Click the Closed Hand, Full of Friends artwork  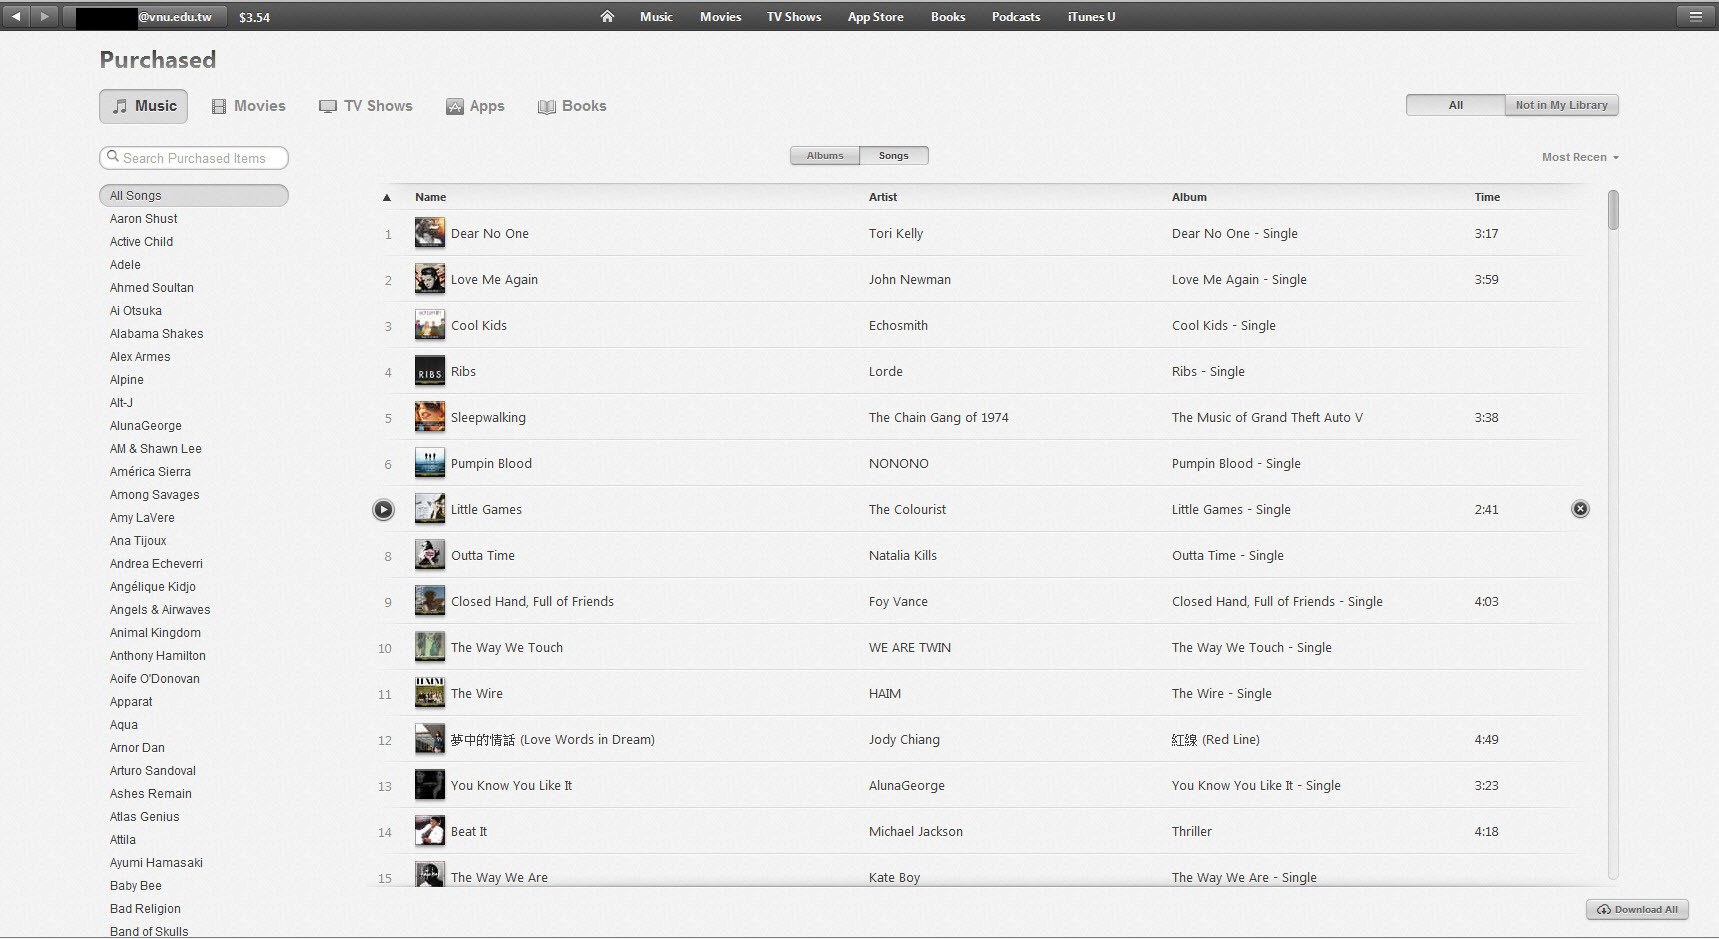[430, 601]
